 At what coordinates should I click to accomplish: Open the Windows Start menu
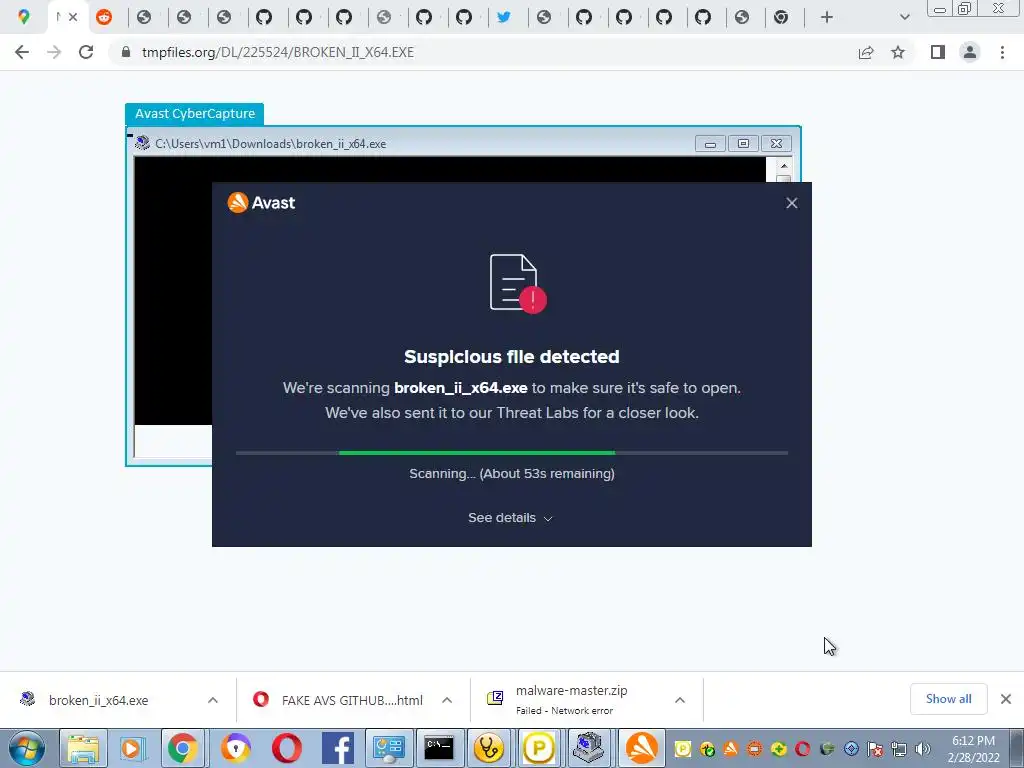pos(27,748)
